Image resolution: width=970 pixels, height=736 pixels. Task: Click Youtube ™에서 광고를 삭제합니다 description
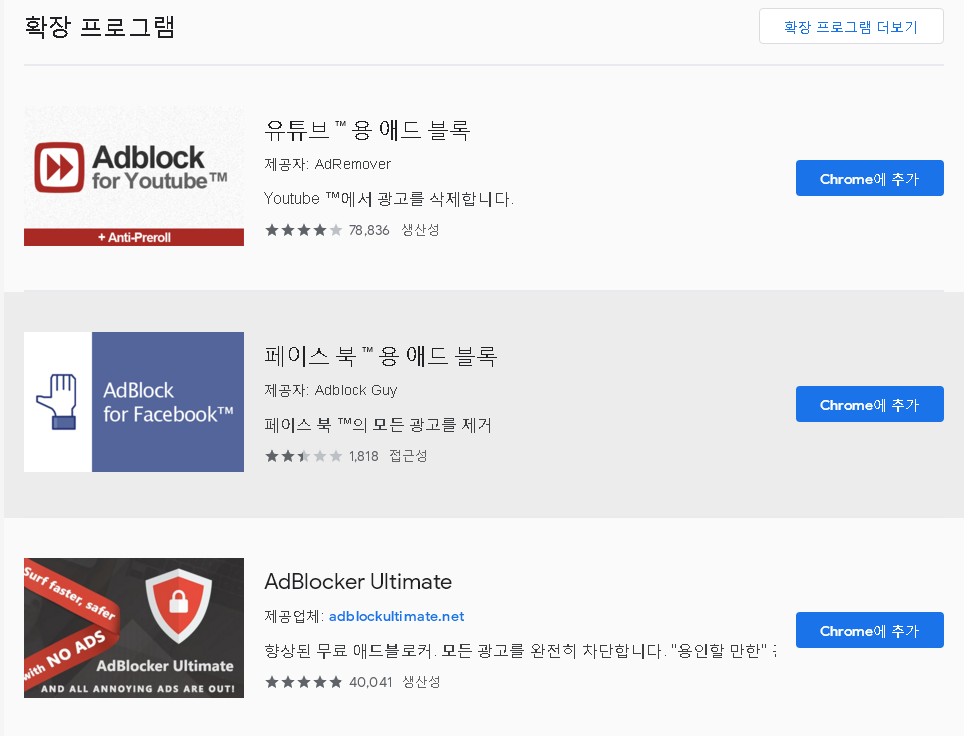coord(388,199)
